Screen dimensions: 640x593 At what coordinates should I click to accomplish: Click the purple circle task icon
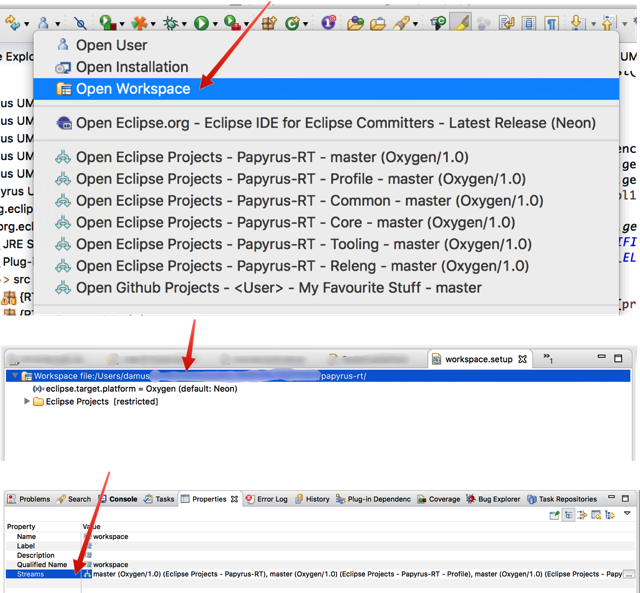coord(329,22)
